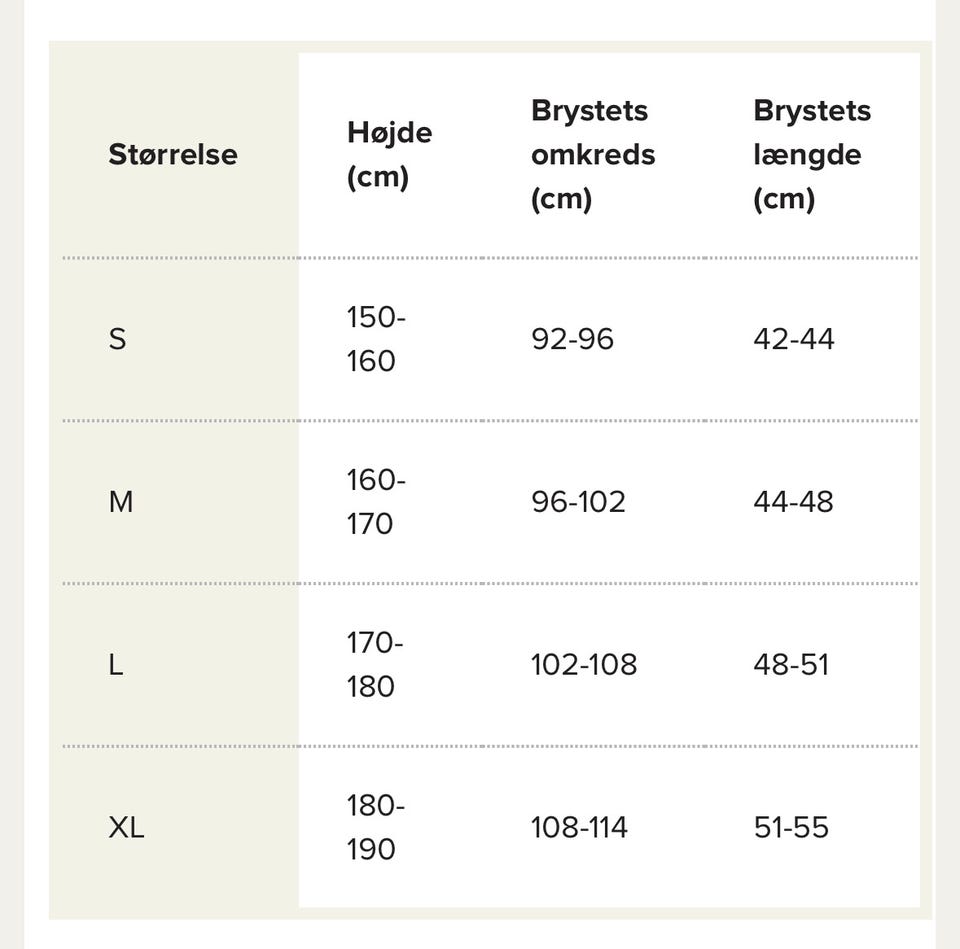Click the size L row label
Image resolution: width=960 pixels, height=949 pixels.
pyautogui.click(x=116, y=665)
